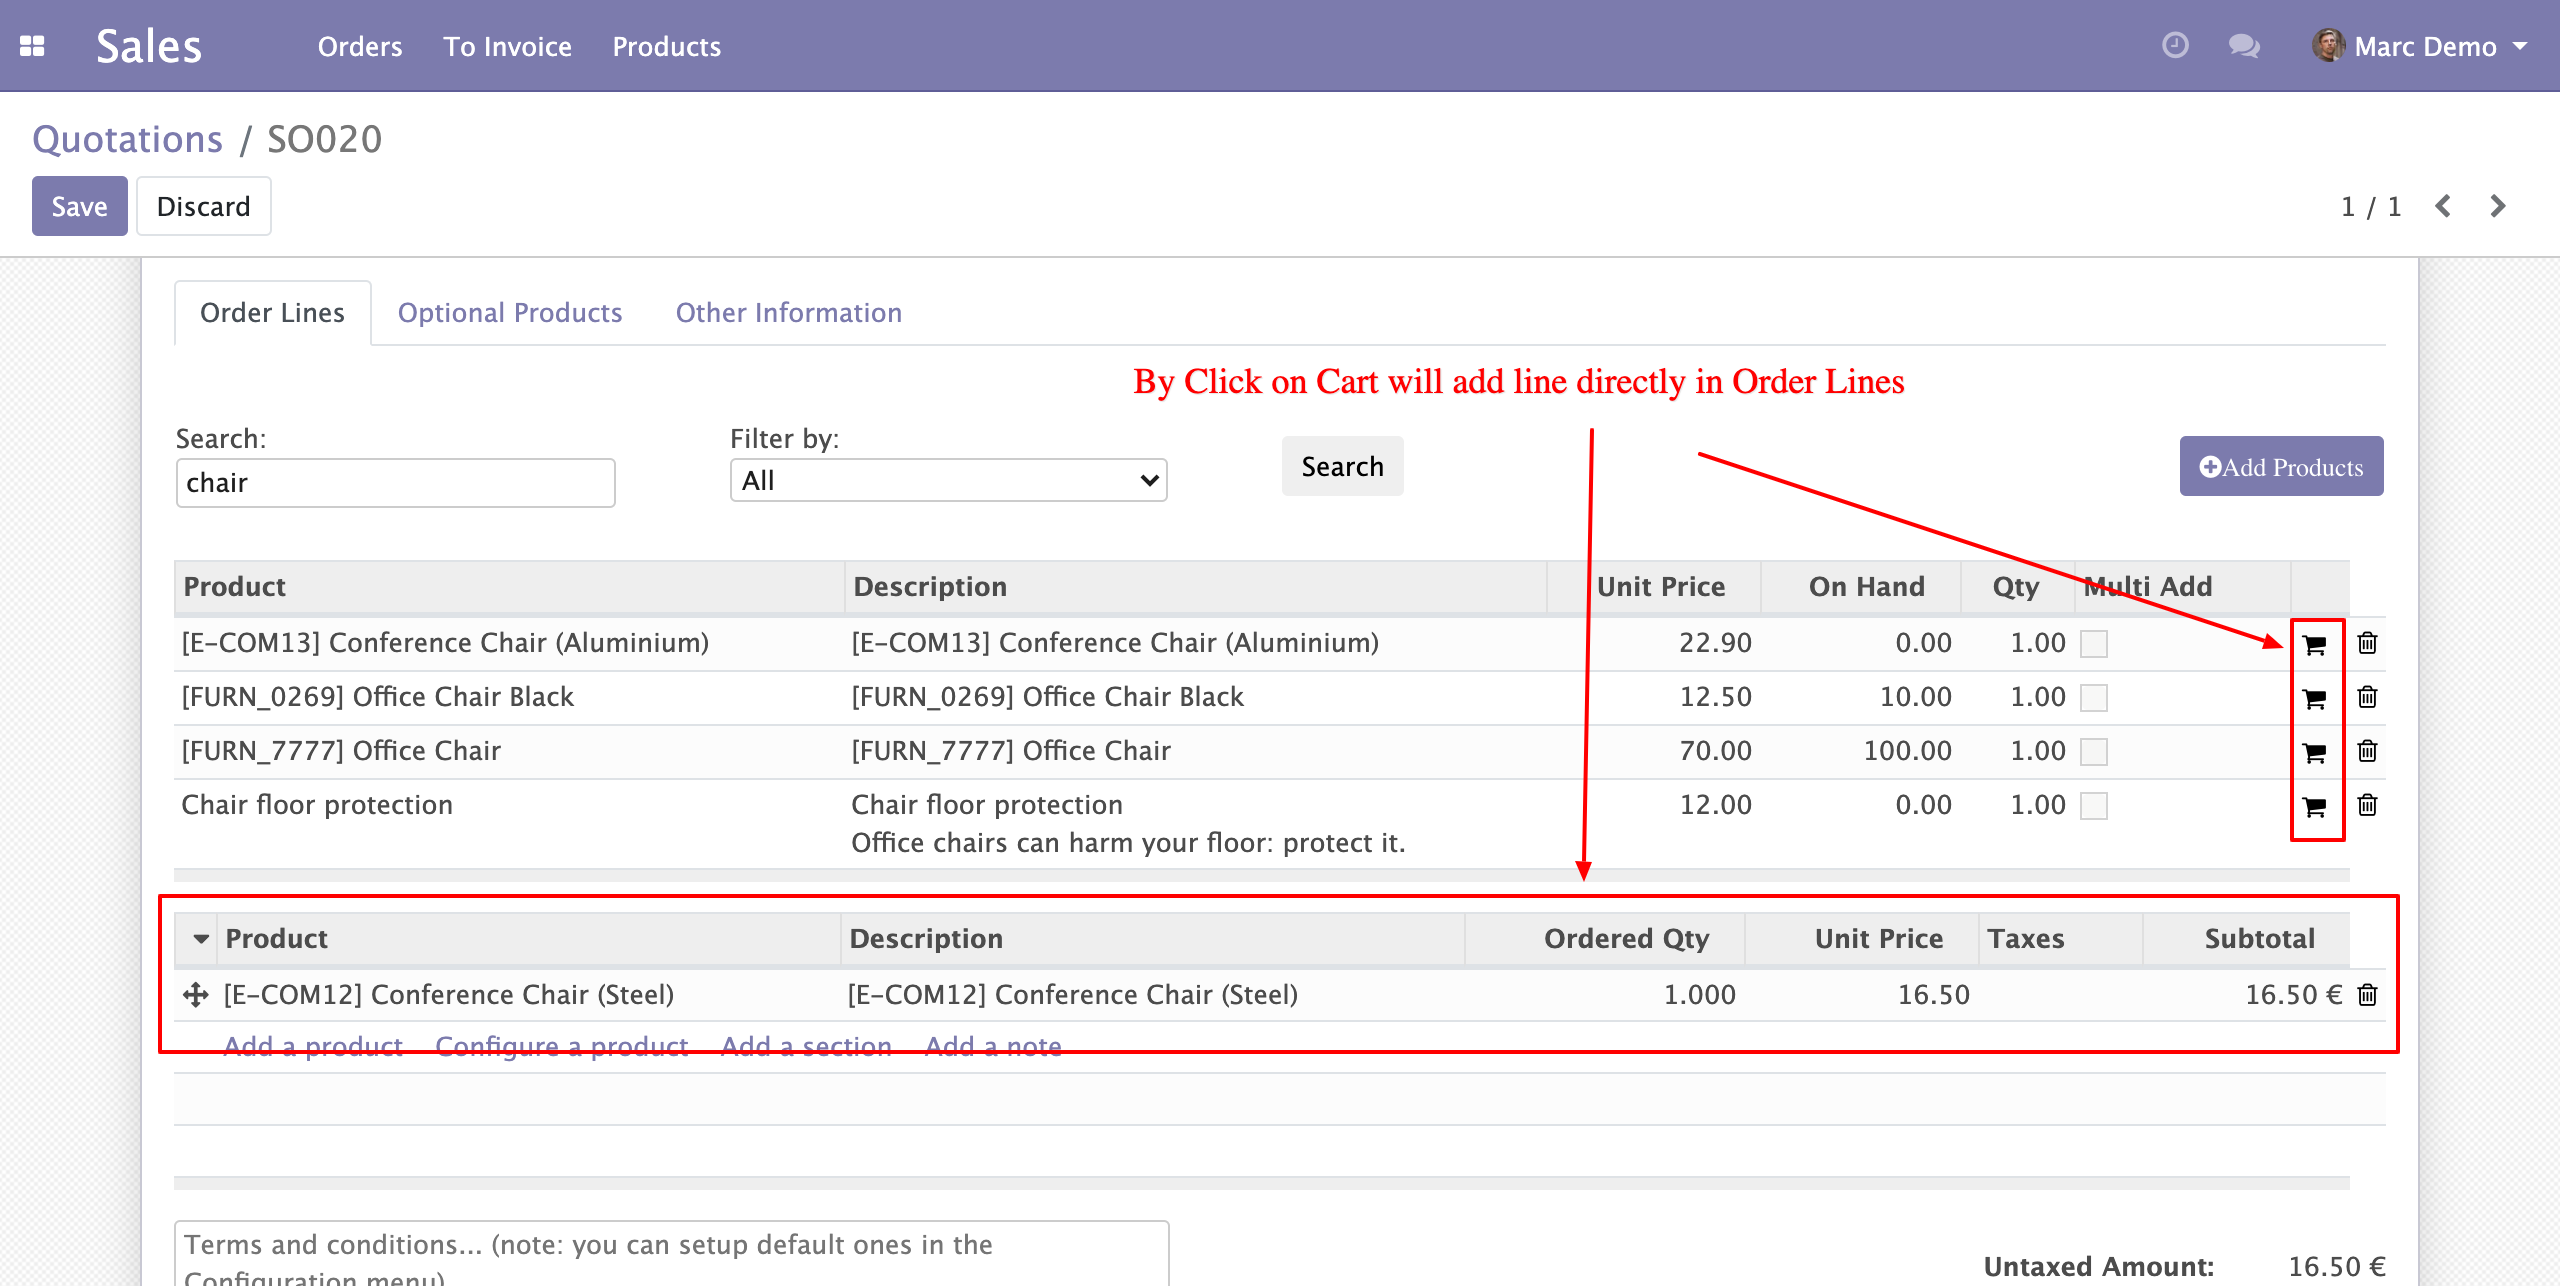
Task: Go back via Quotations breadcrumb link
Action: [x=127, y=139]
